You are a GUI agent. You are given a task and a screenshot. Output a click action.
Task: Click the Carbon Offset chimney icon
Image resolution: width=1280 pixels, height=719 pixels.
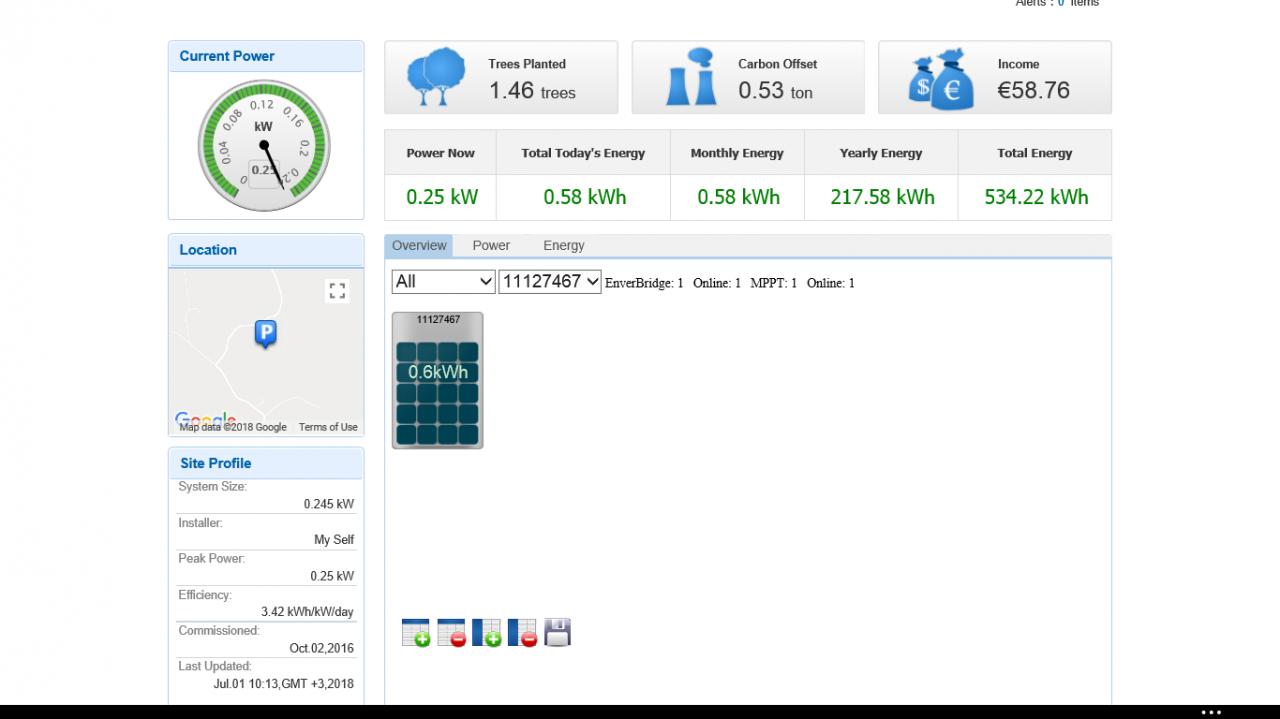pyautogui.click(x=692, y=77)
